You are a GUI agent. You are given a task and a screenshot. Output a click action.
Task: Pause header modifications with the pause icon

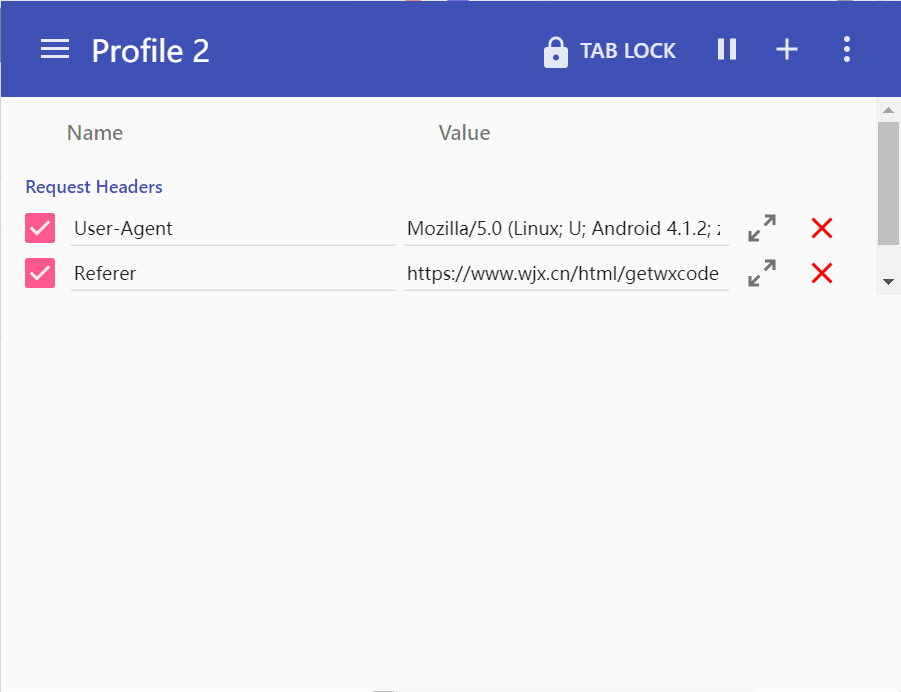coord(727,49)
